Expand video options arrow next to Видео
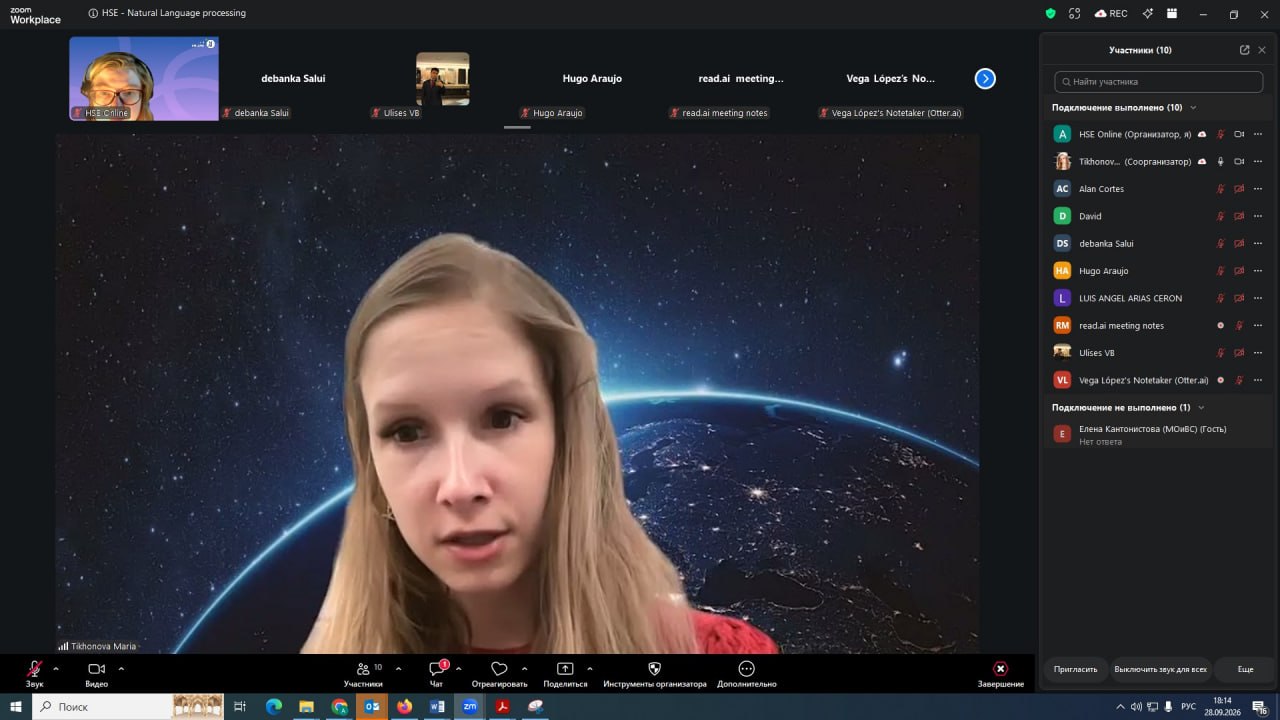The height and width of the screenshot is (720, 1280). click(121, 668)
